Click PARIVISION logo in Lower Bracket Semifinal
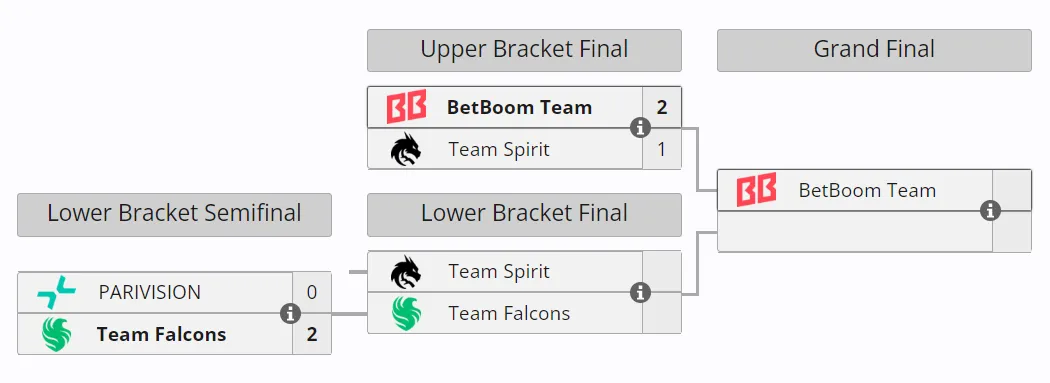The height and width of the screenshot is (383, 1050). point(56,293)
